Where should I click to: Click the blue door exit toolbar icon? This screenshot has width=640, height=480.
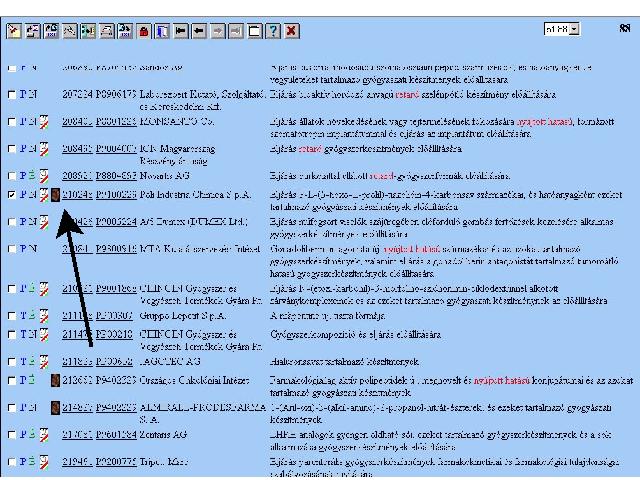[x=162, y=31]
